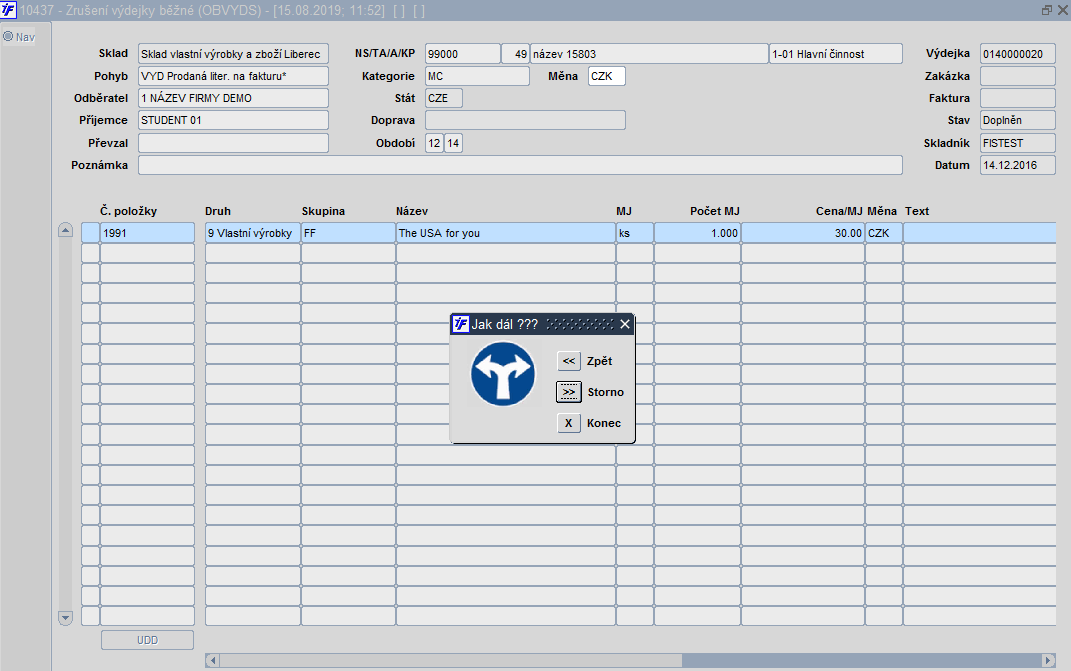Click the empty Faktura field
Viewport: 1071px width, 671px height.
coord(1018,98)
